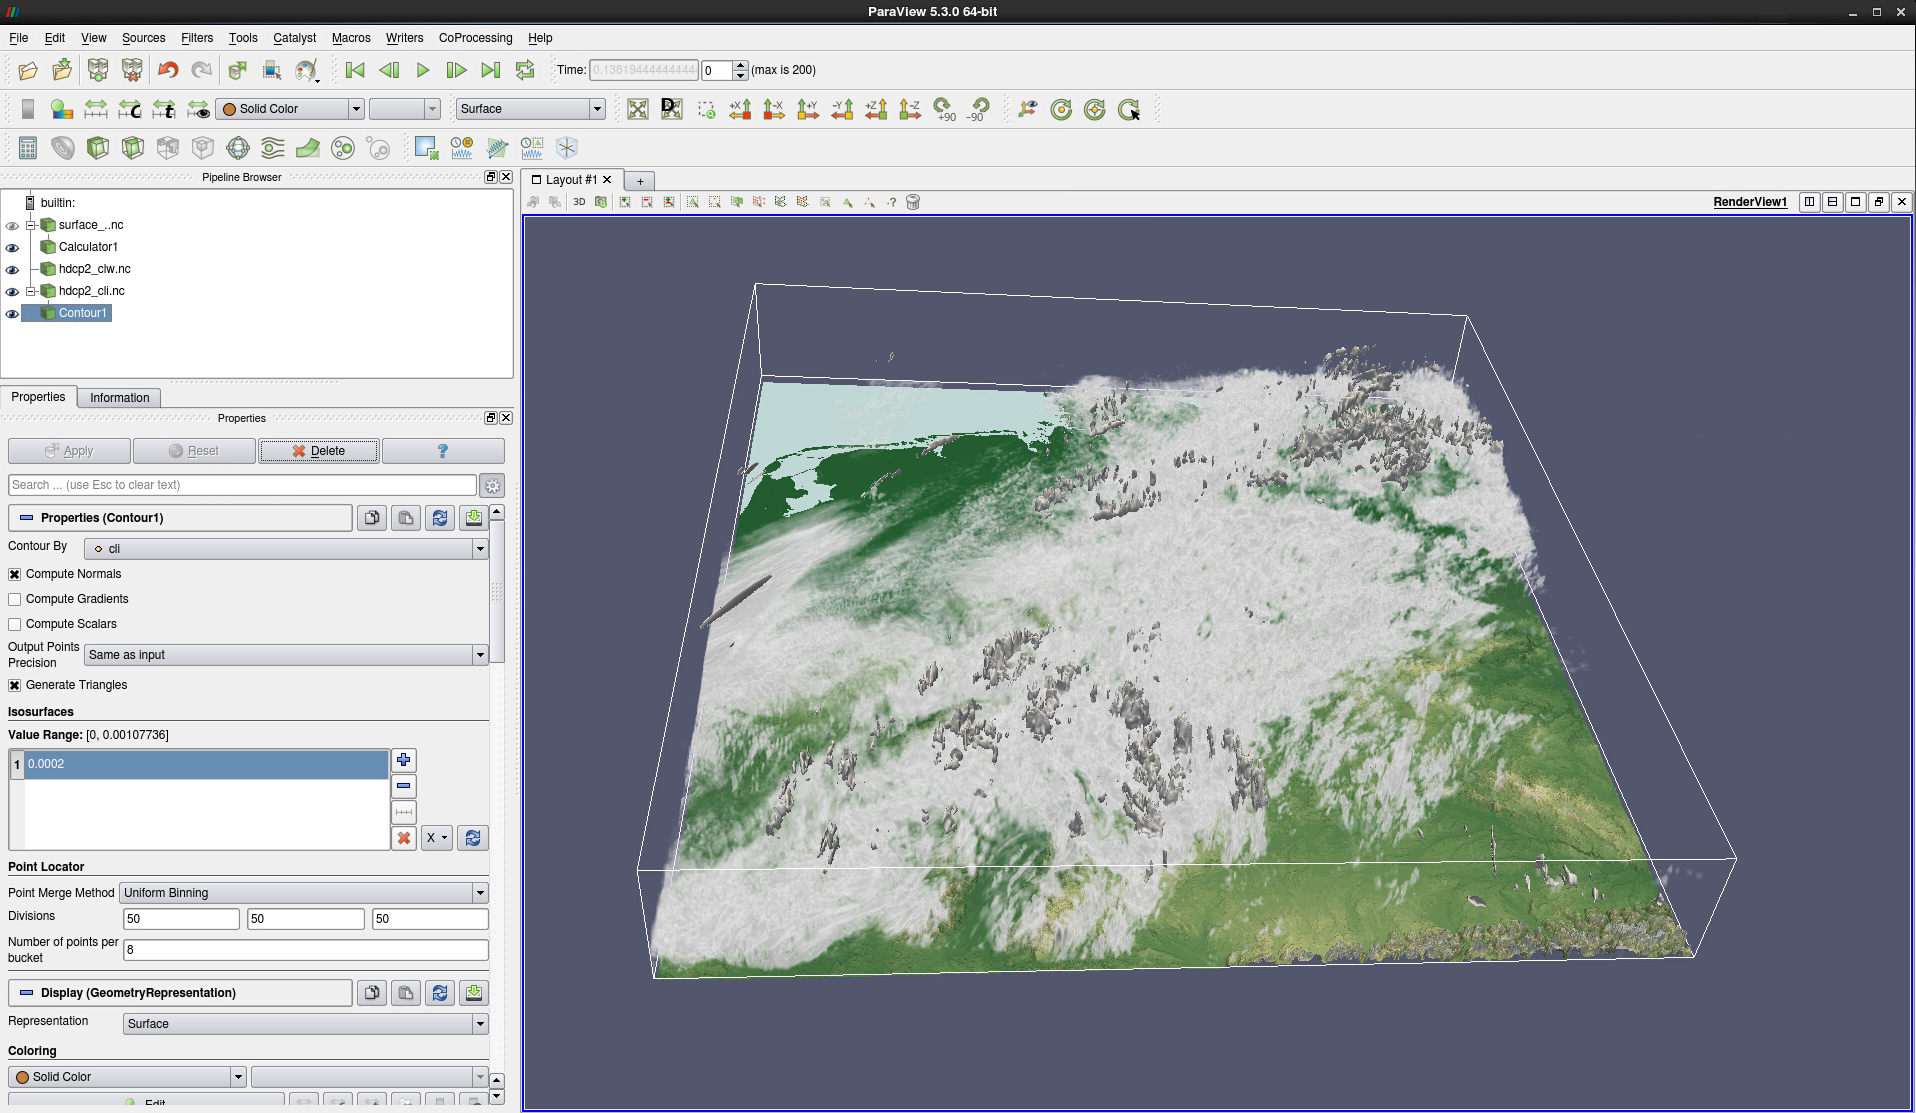Viewport: 1916px width, 1113px height.
Task: Click the Go to last frame icon
Action: (490, 70)
